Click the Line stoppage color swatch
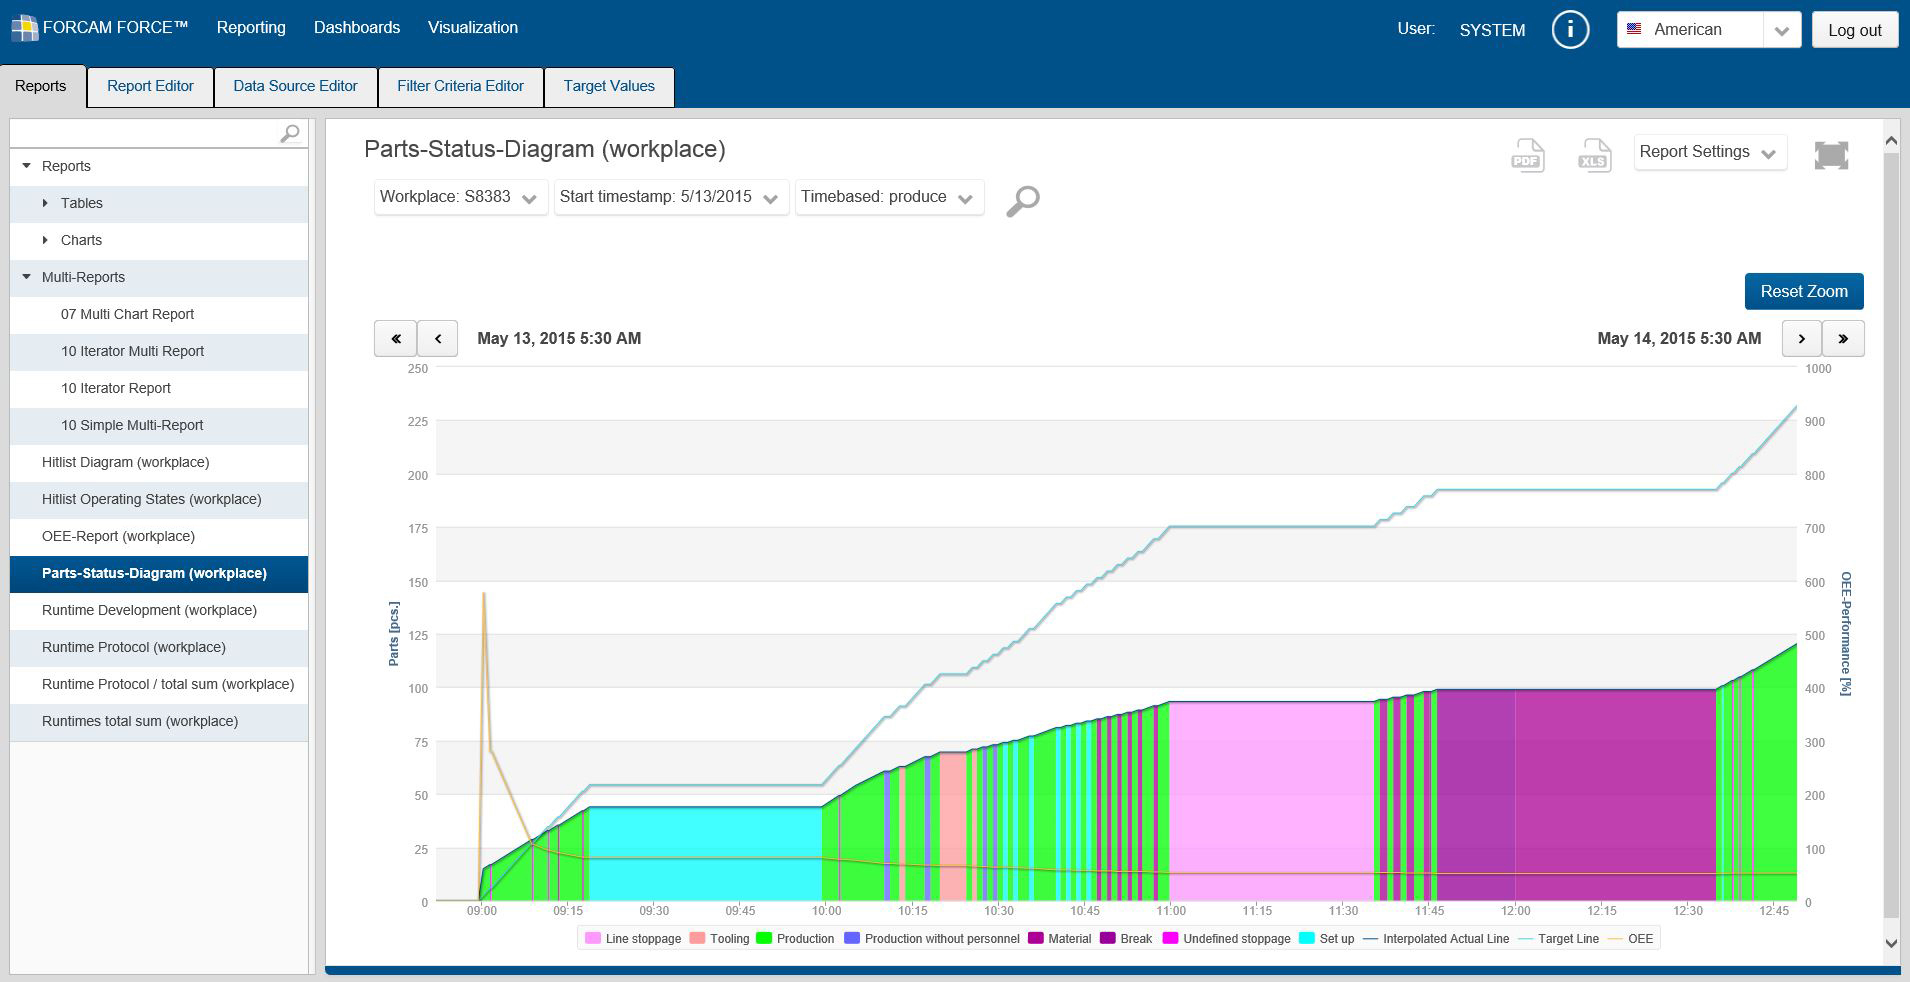The image size is (1910, 982). 593,938
